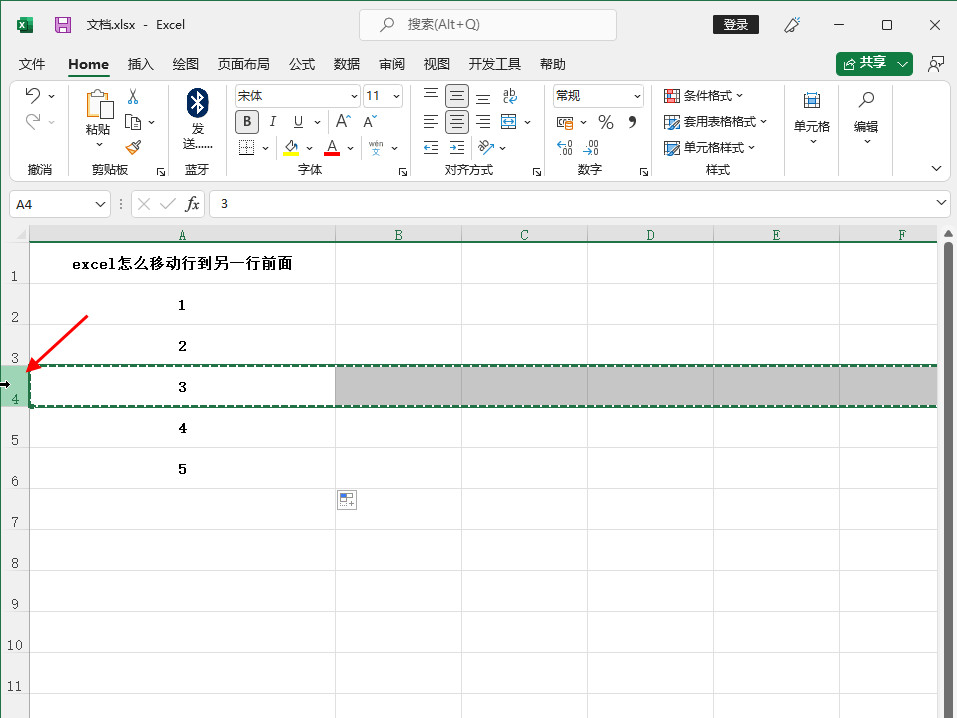Click the Cut scissors icon
This screenshot has height=718, width=957.
coord(133,96)
